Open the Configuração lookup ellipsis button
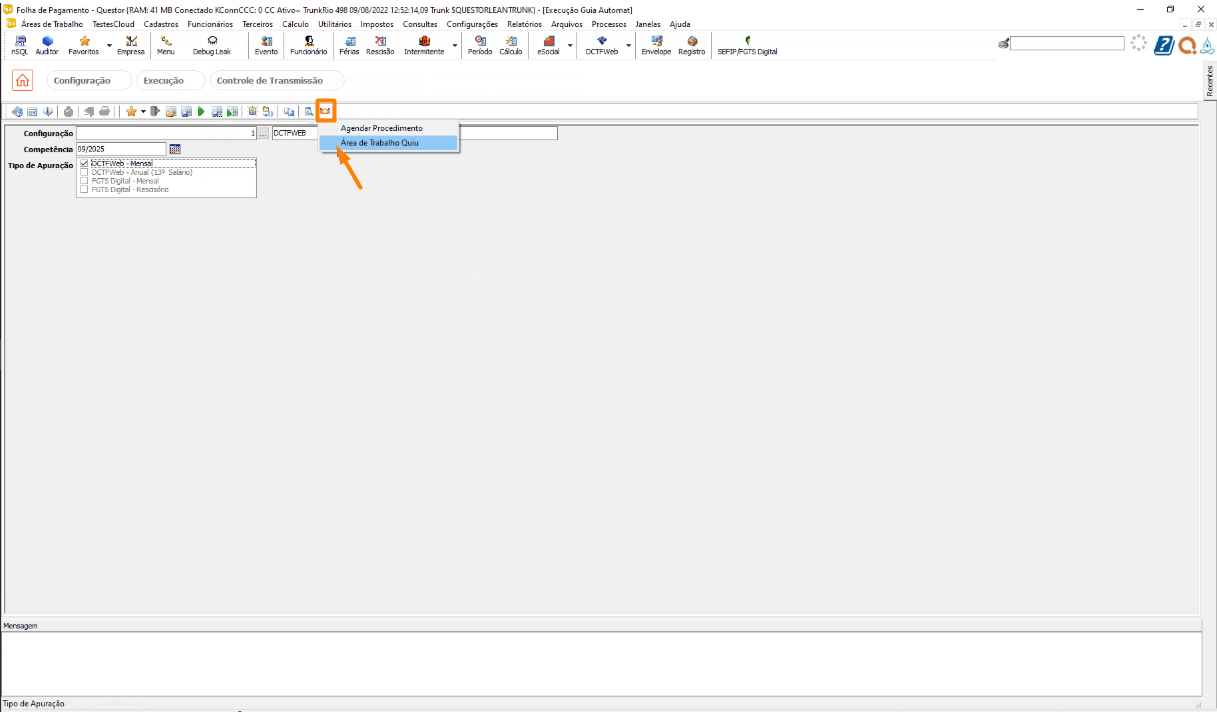1217x712 pixels. tap(263, 133)
